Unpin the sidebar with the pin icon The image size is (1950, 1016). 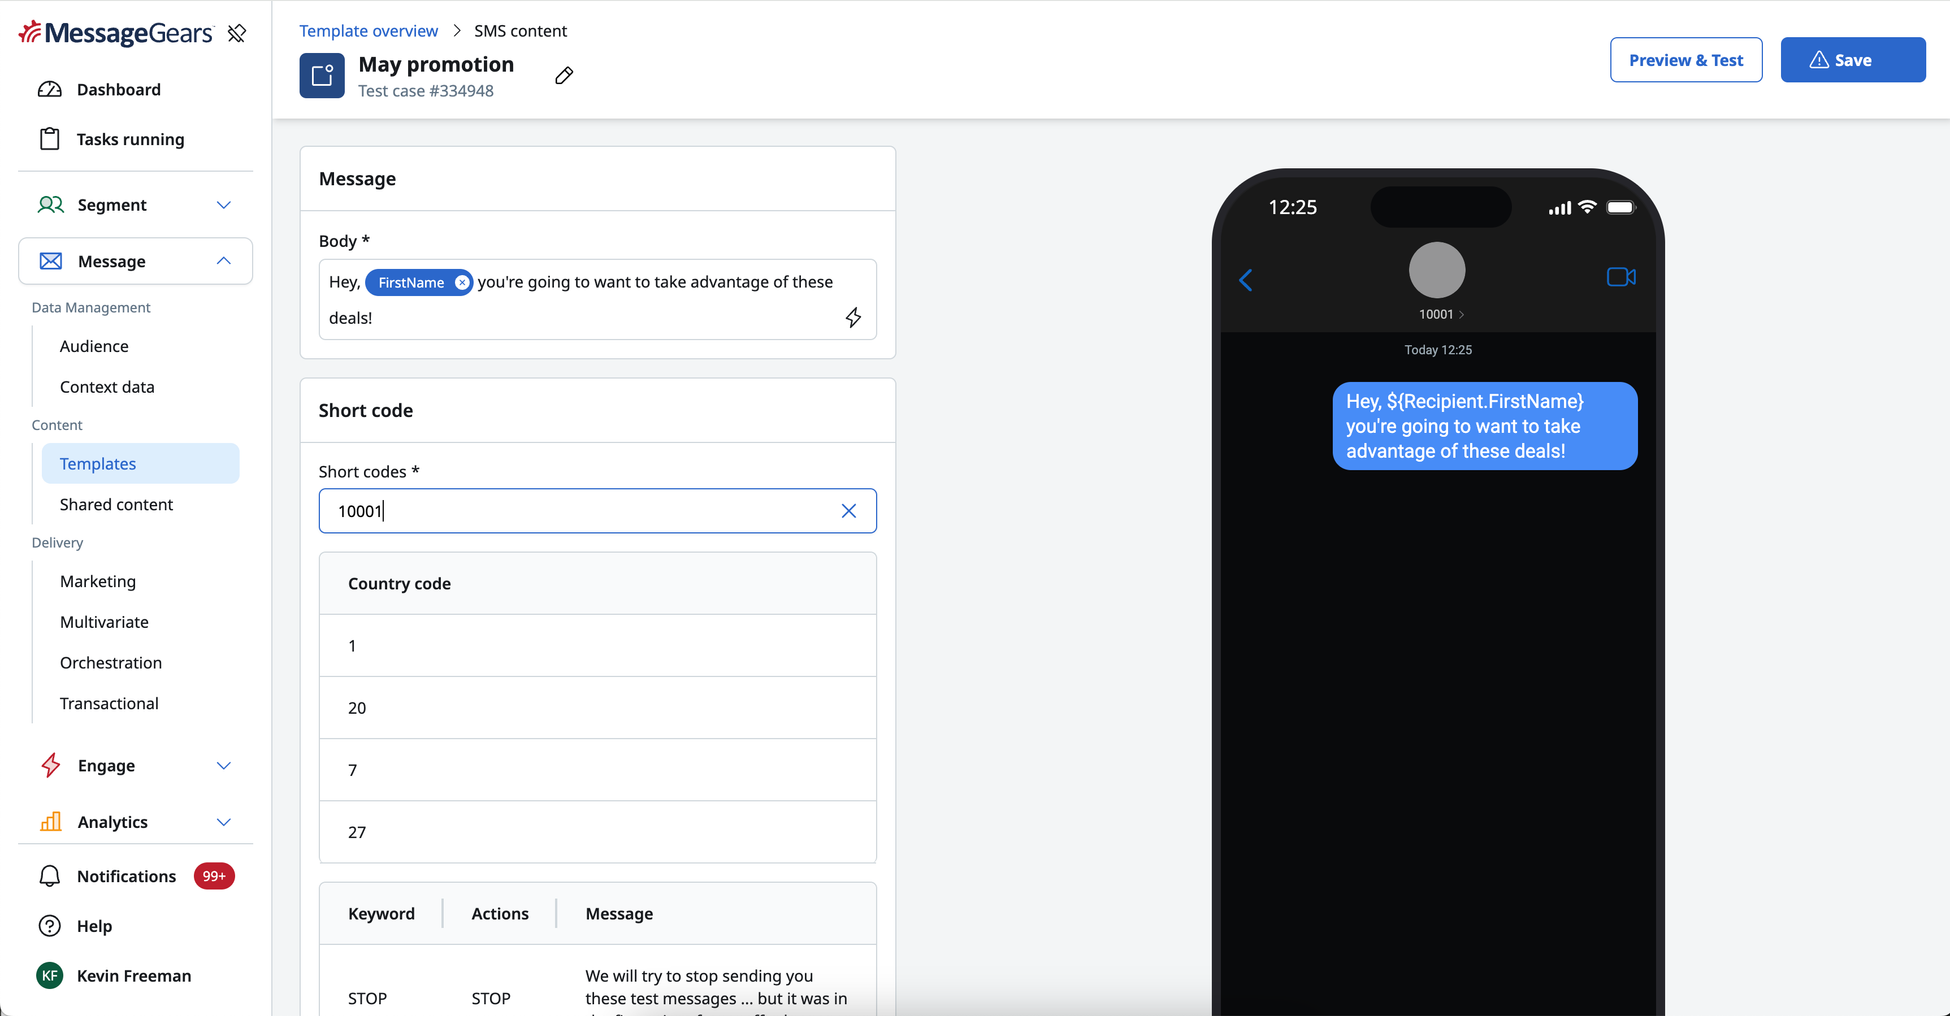237,33
